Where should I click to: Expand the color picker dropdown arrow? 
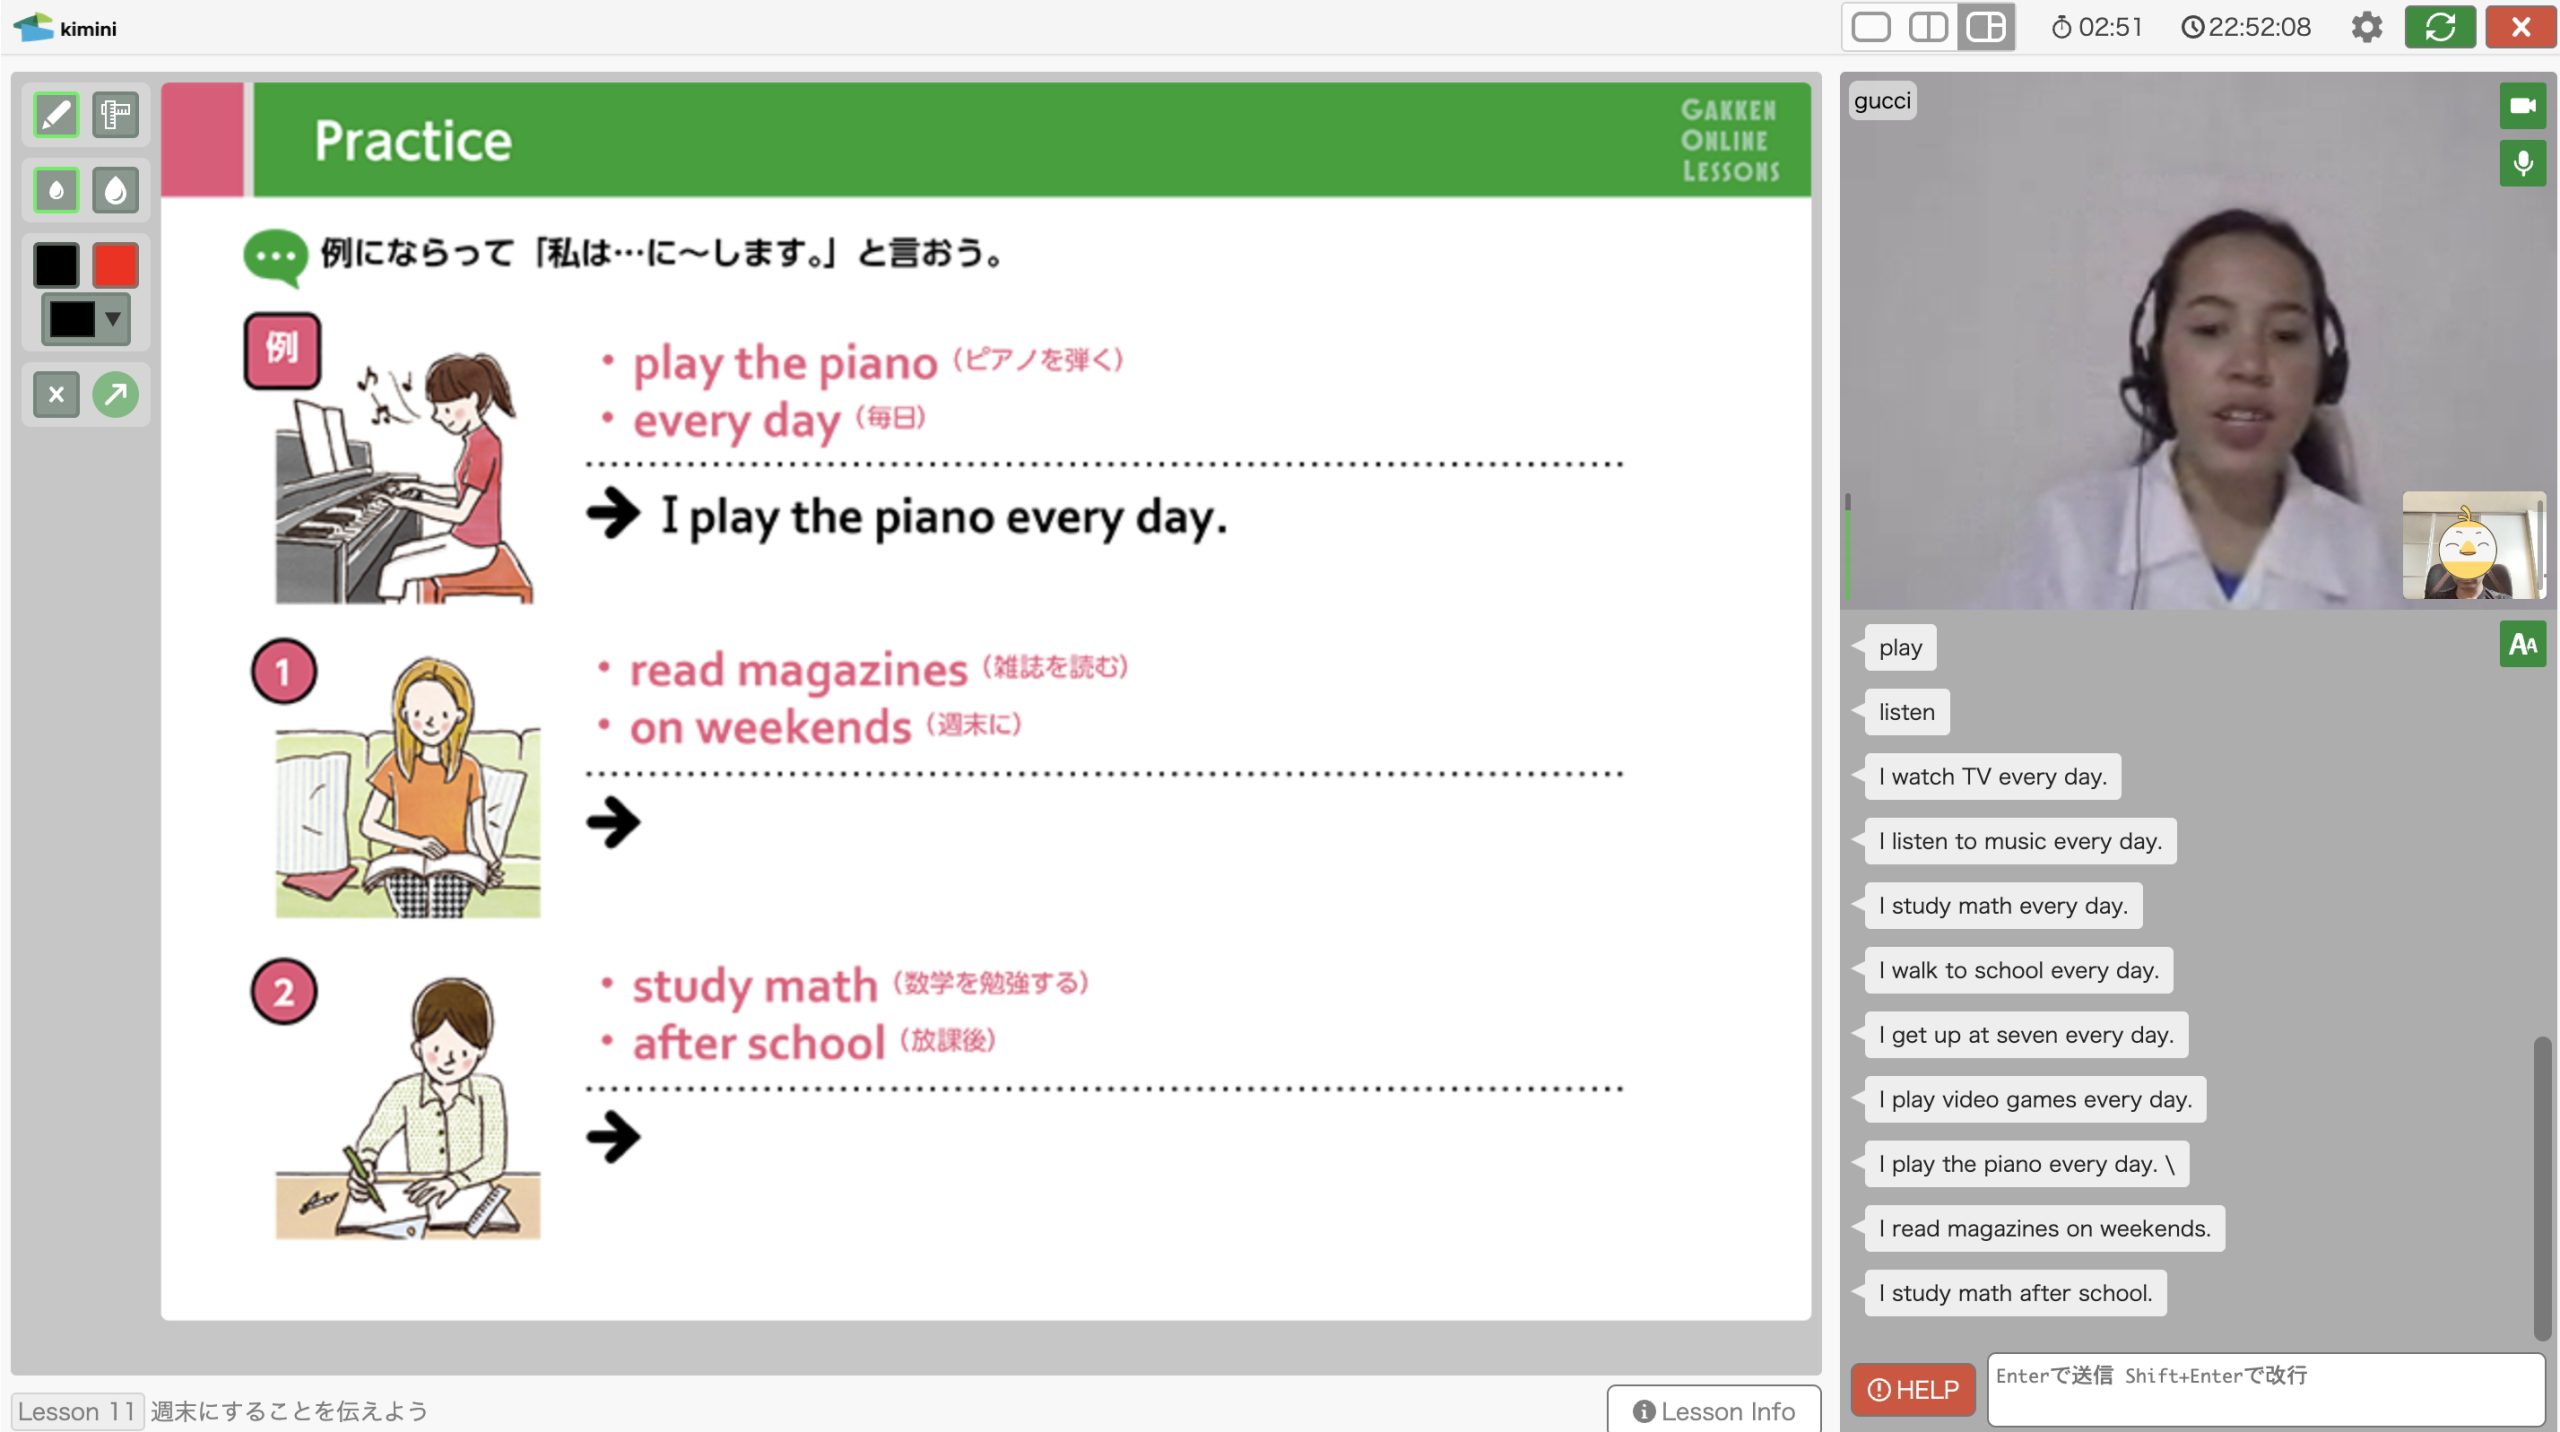click(113, 319)
